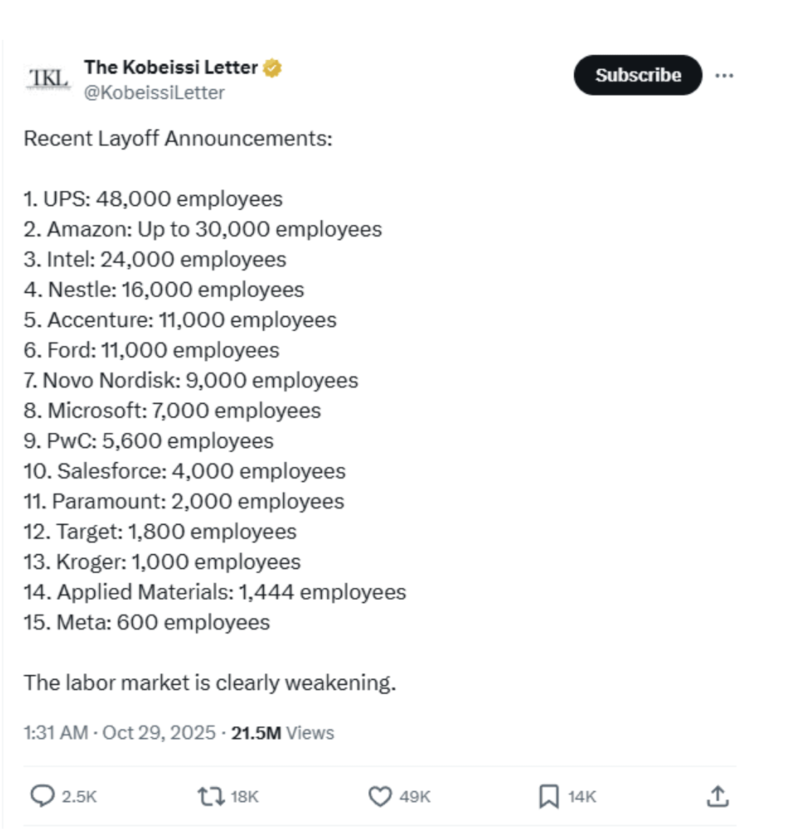Click the repost arrows icon
The height and width of the screenshot is (833, 800).
(211, 796)
